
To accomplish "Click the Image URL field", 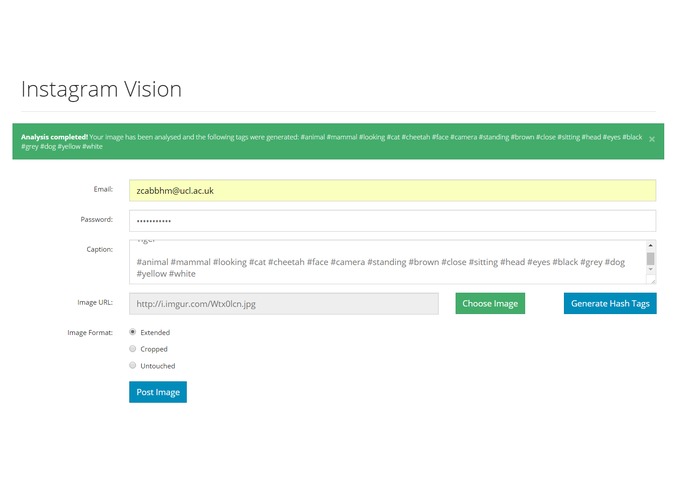I will tap(284, 304).
